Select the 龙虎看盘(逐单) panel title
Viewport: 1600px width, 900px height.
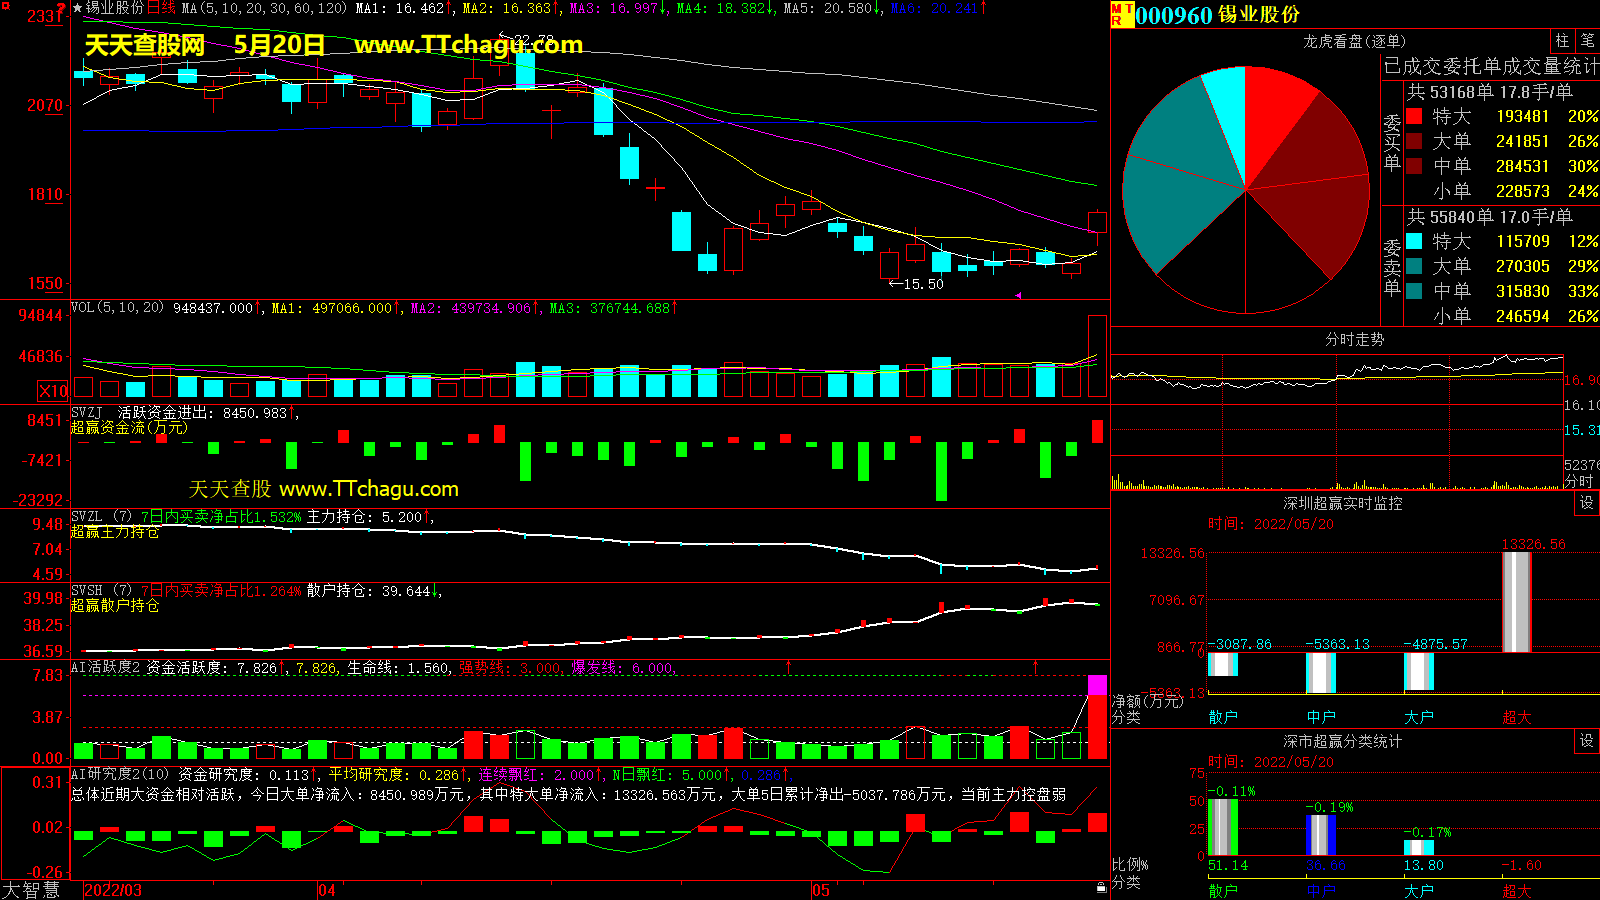[x=1354, y=41]
